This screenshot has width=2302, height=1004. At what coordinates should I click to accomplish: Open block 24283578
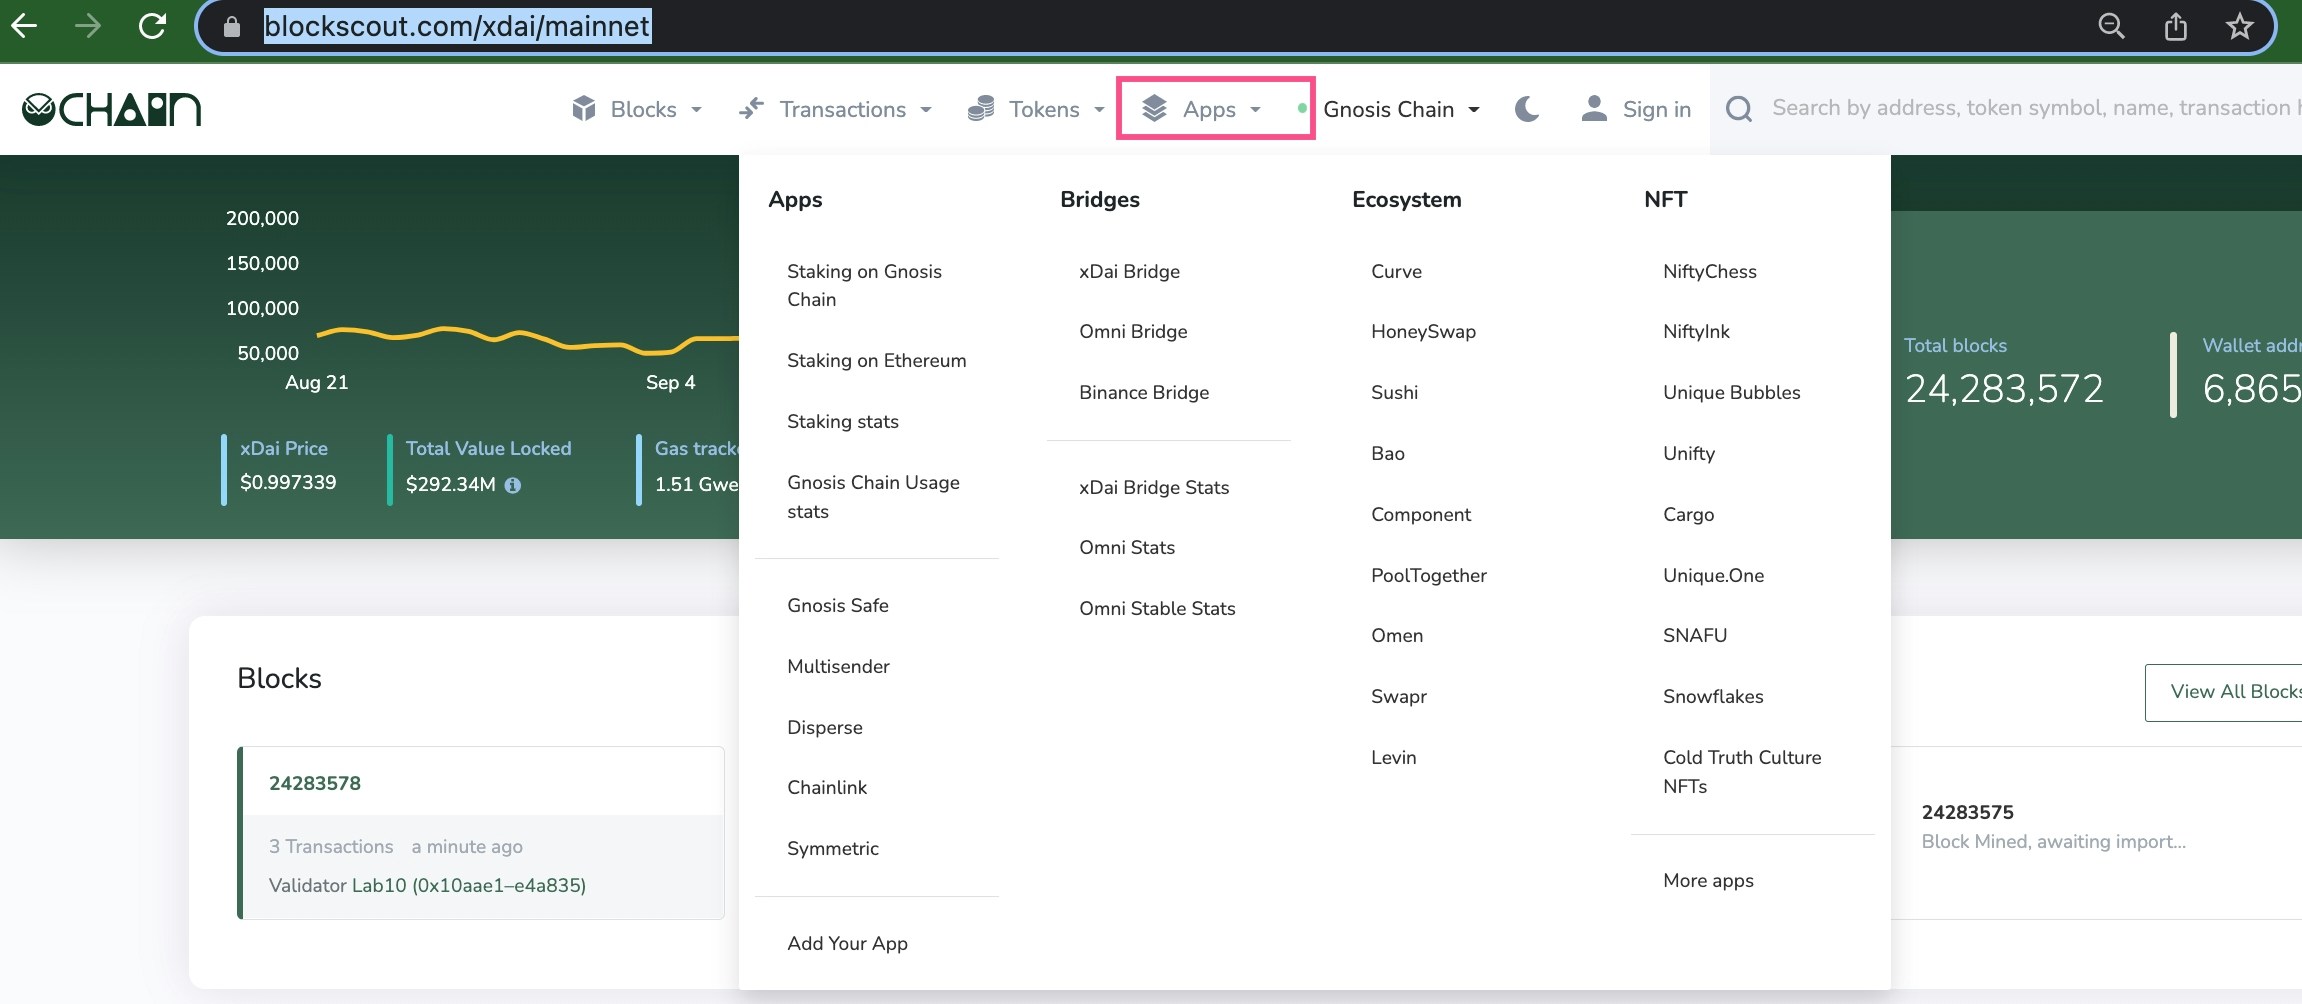[x=315, y=783]
